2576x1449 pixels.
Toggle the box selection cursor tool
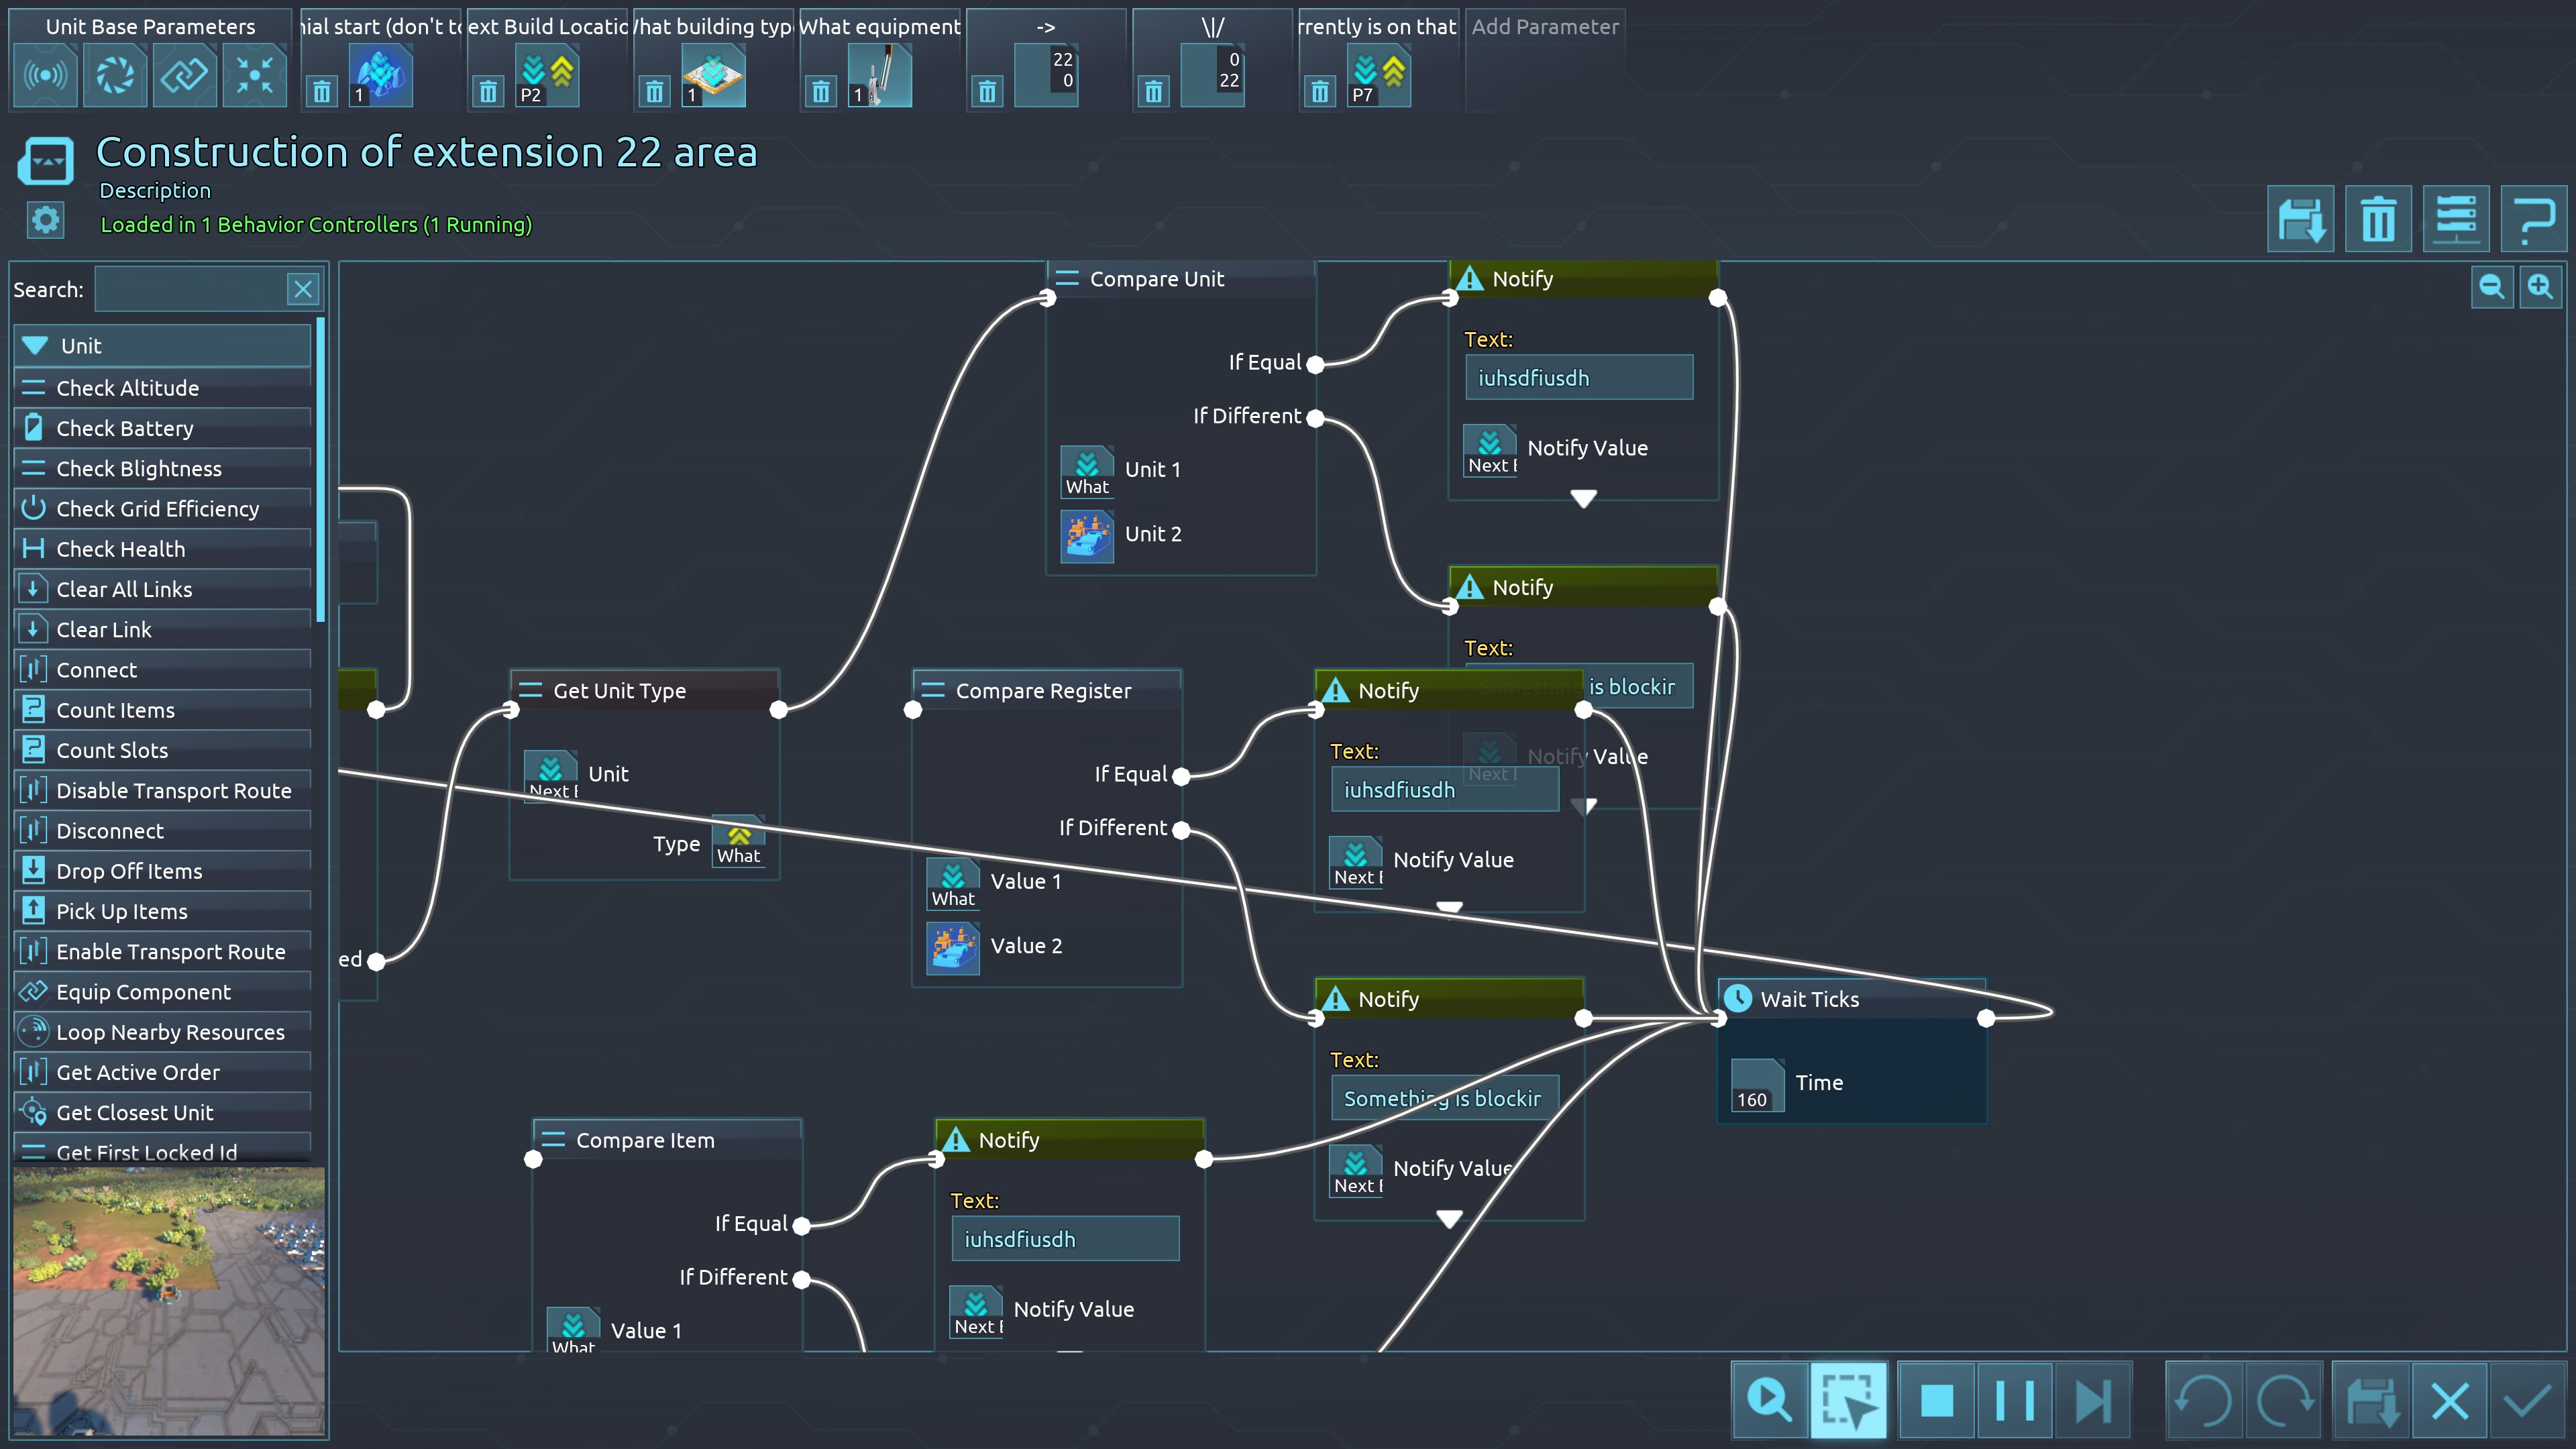[1848, 1400]
